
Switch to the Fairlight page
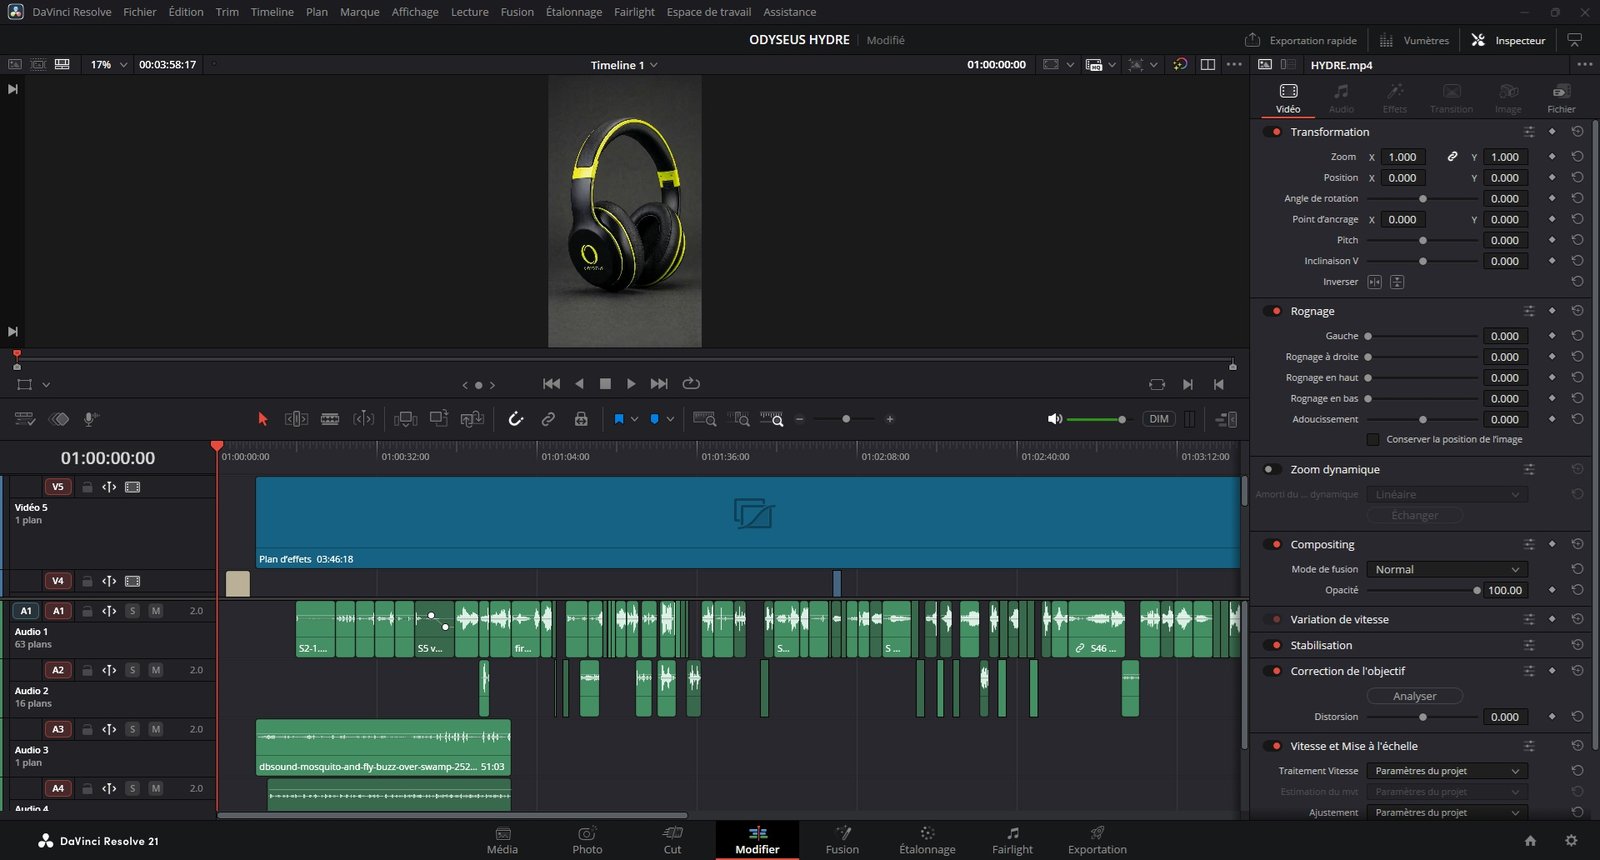pyautogui.click(x=1012, y=840)
